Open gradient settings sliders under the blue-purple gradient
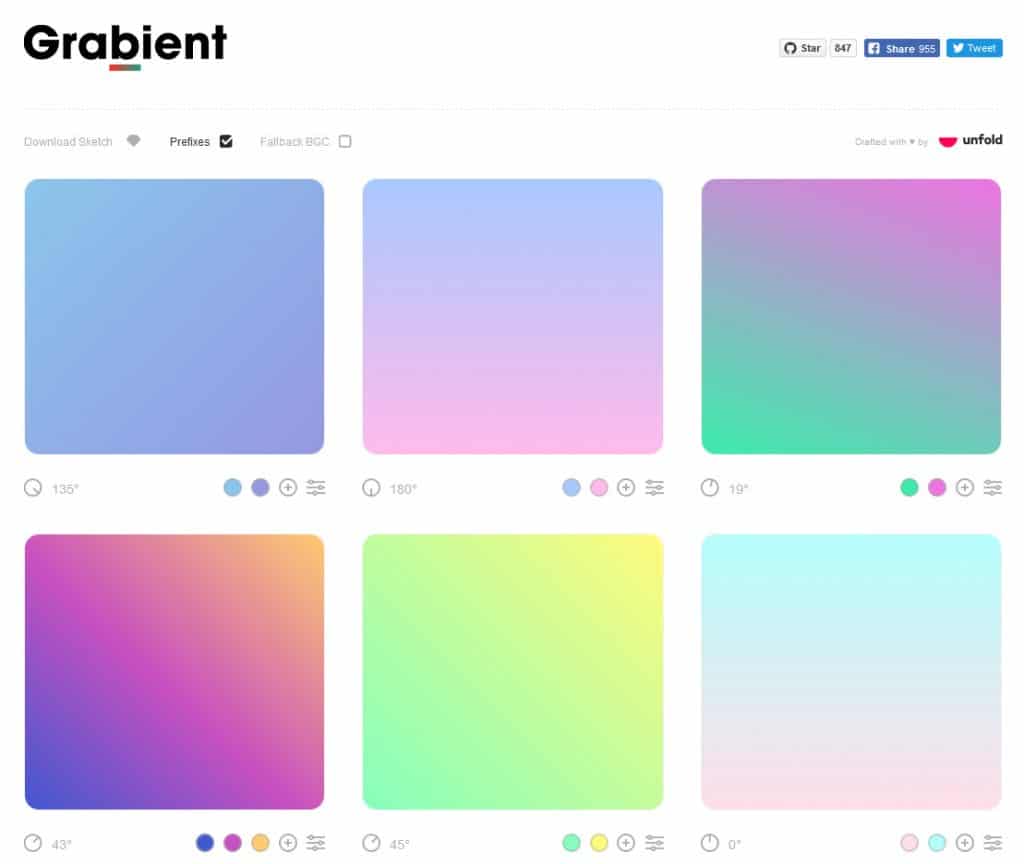This screenshot has height=864, width=1024. pyautogui.click(x=316, y=488)
